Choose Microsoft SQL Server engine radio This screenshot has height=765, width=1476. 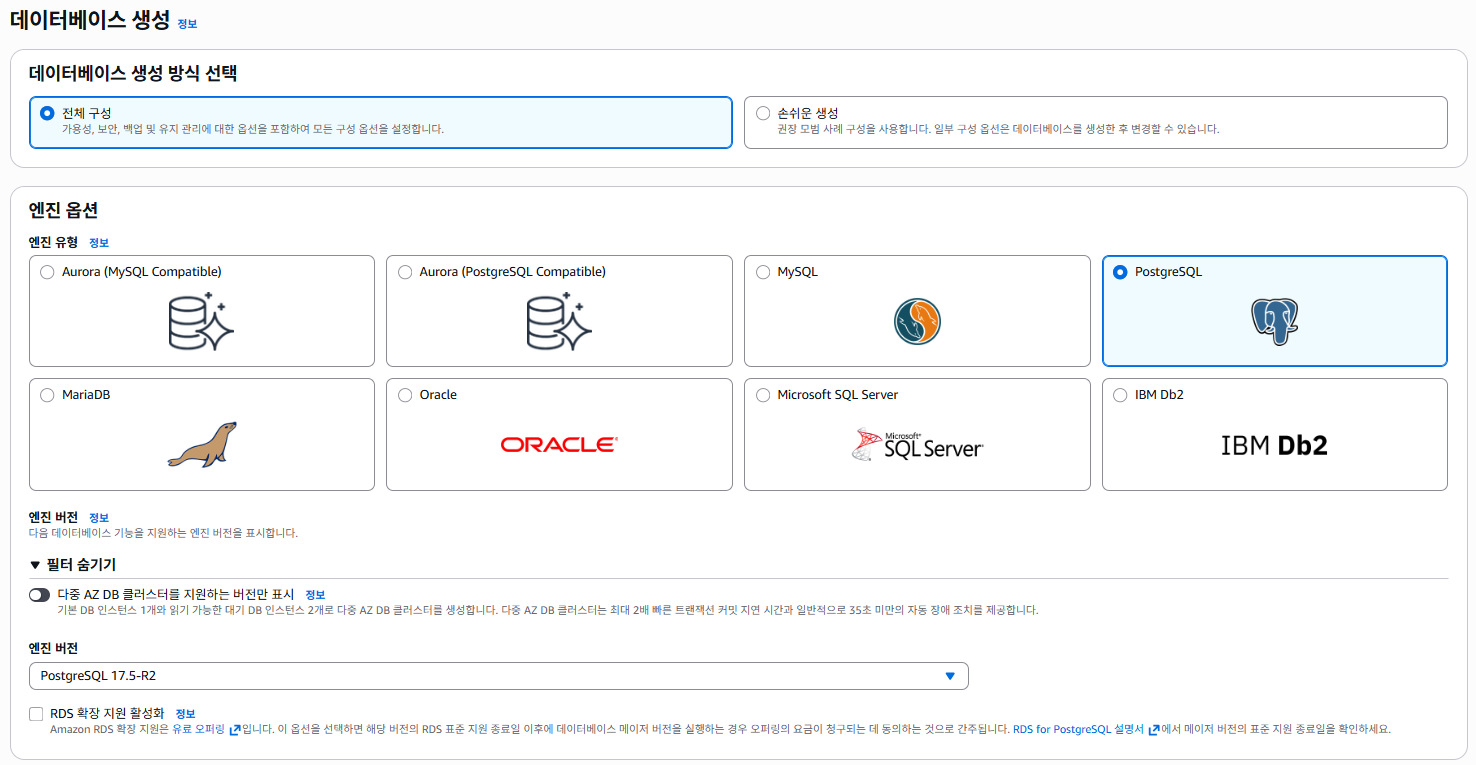point(763,395)
